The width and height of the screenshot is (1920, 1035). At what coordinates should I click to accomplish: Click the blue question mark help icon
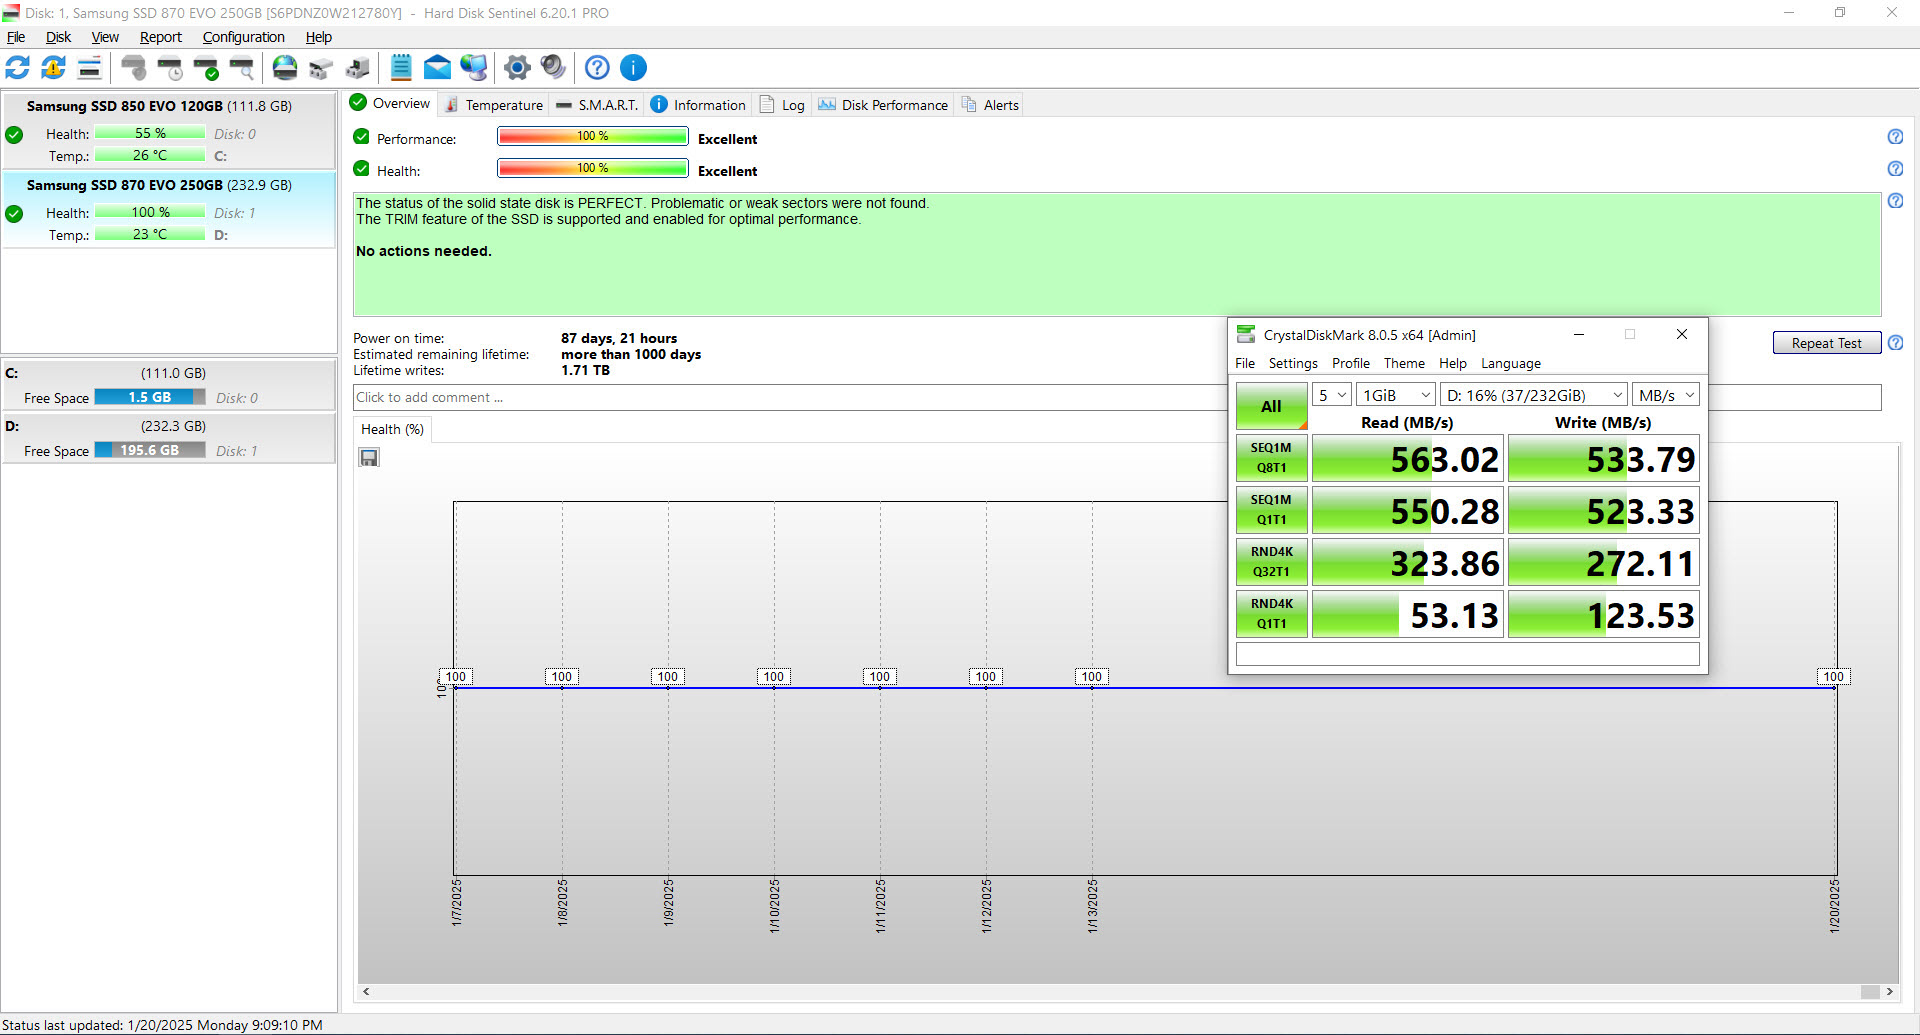(597, 68)
